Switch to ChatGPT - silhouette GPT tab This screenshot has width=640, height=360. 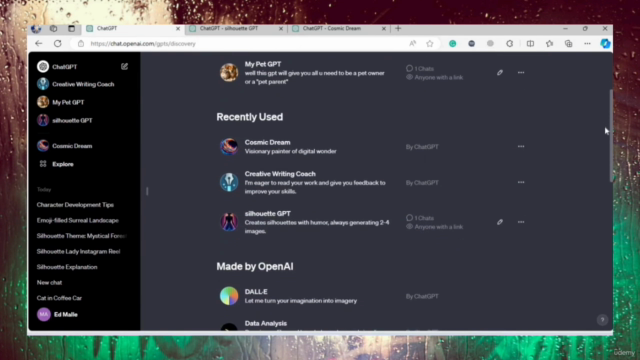point(236,29)
